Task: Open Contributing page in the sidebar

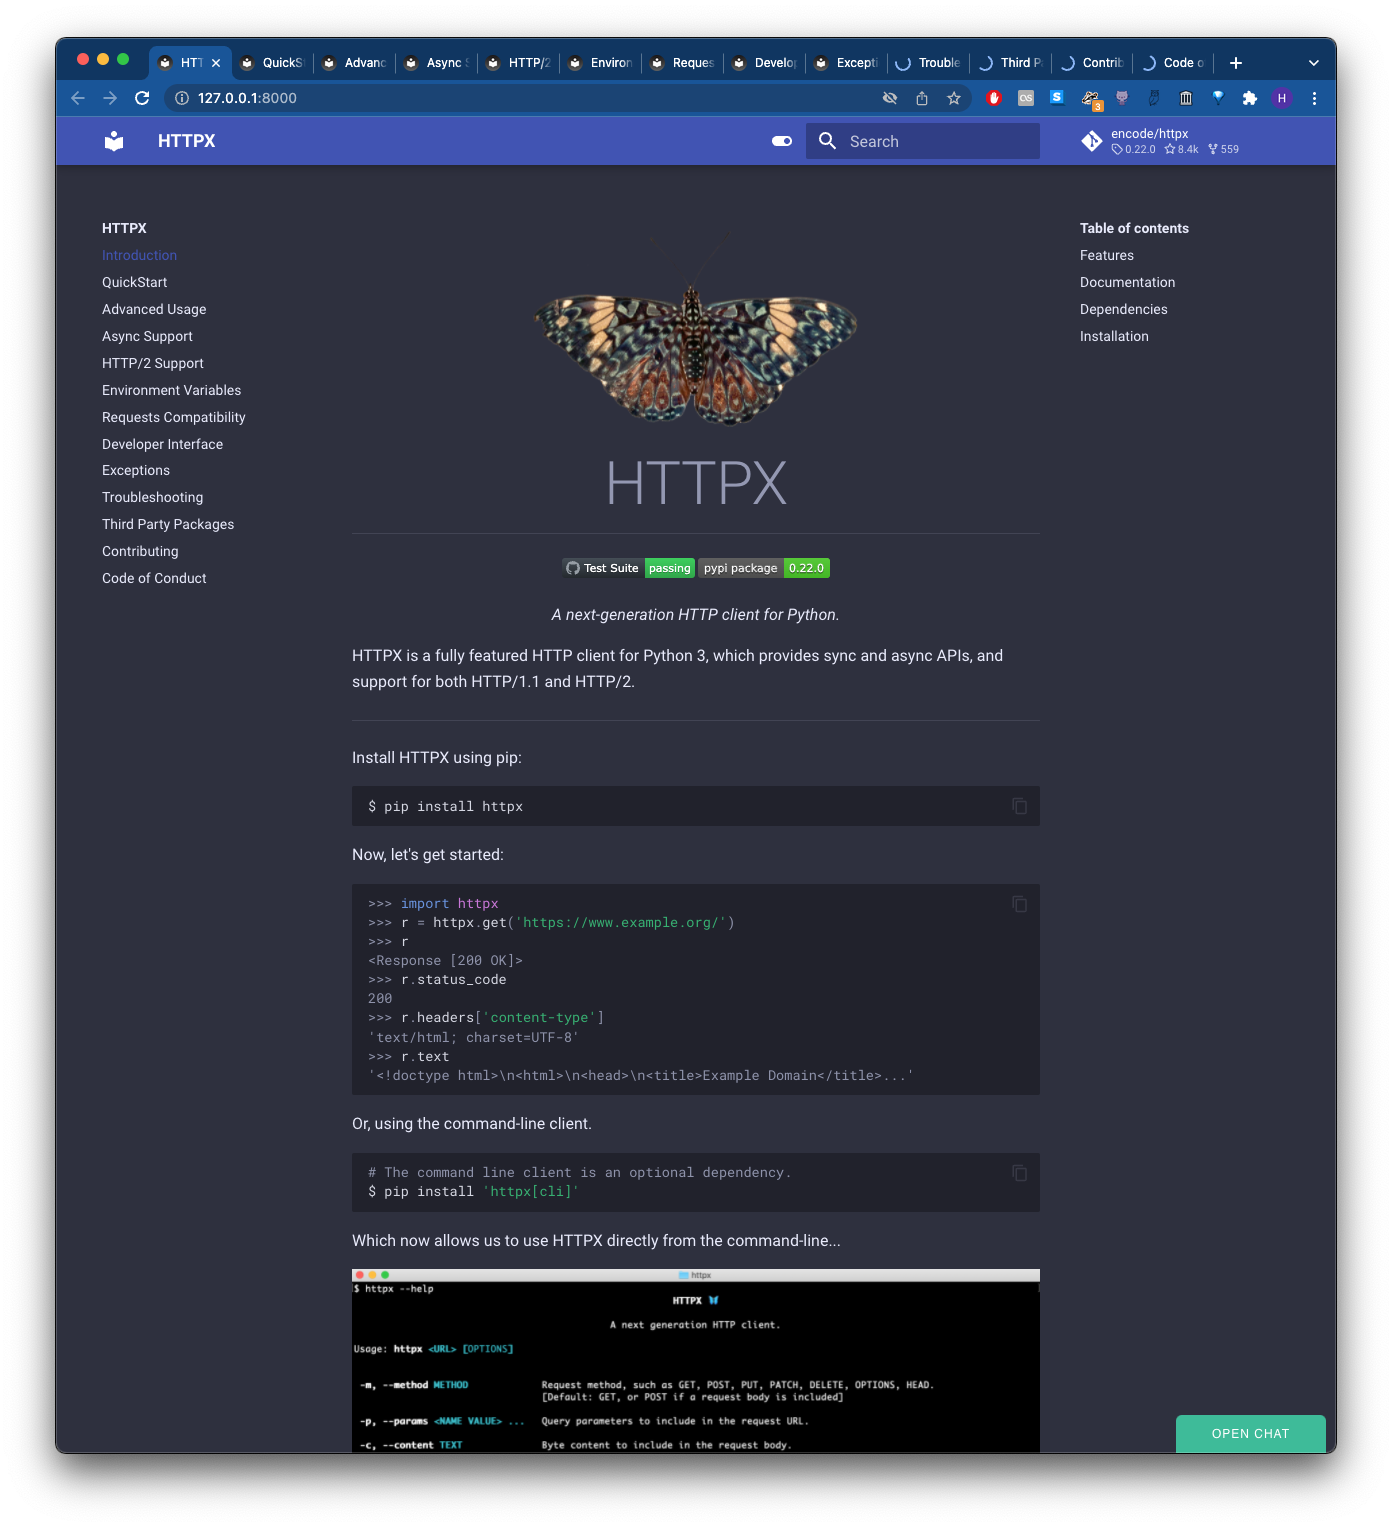Action: click(x=140, y=551)
